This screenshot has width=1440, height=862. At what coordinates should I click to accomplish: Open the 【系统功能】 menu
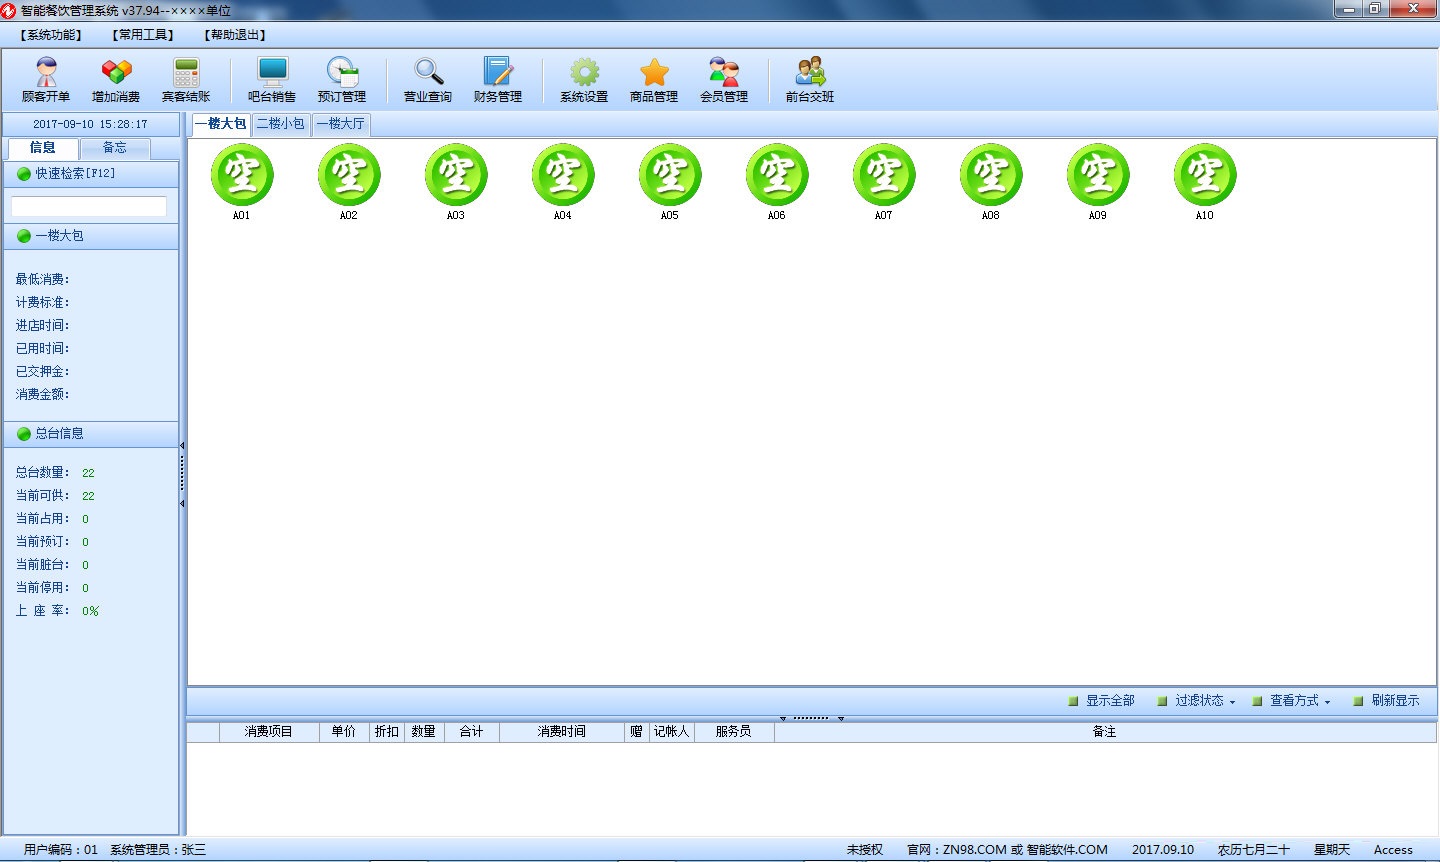click(51, 35)
